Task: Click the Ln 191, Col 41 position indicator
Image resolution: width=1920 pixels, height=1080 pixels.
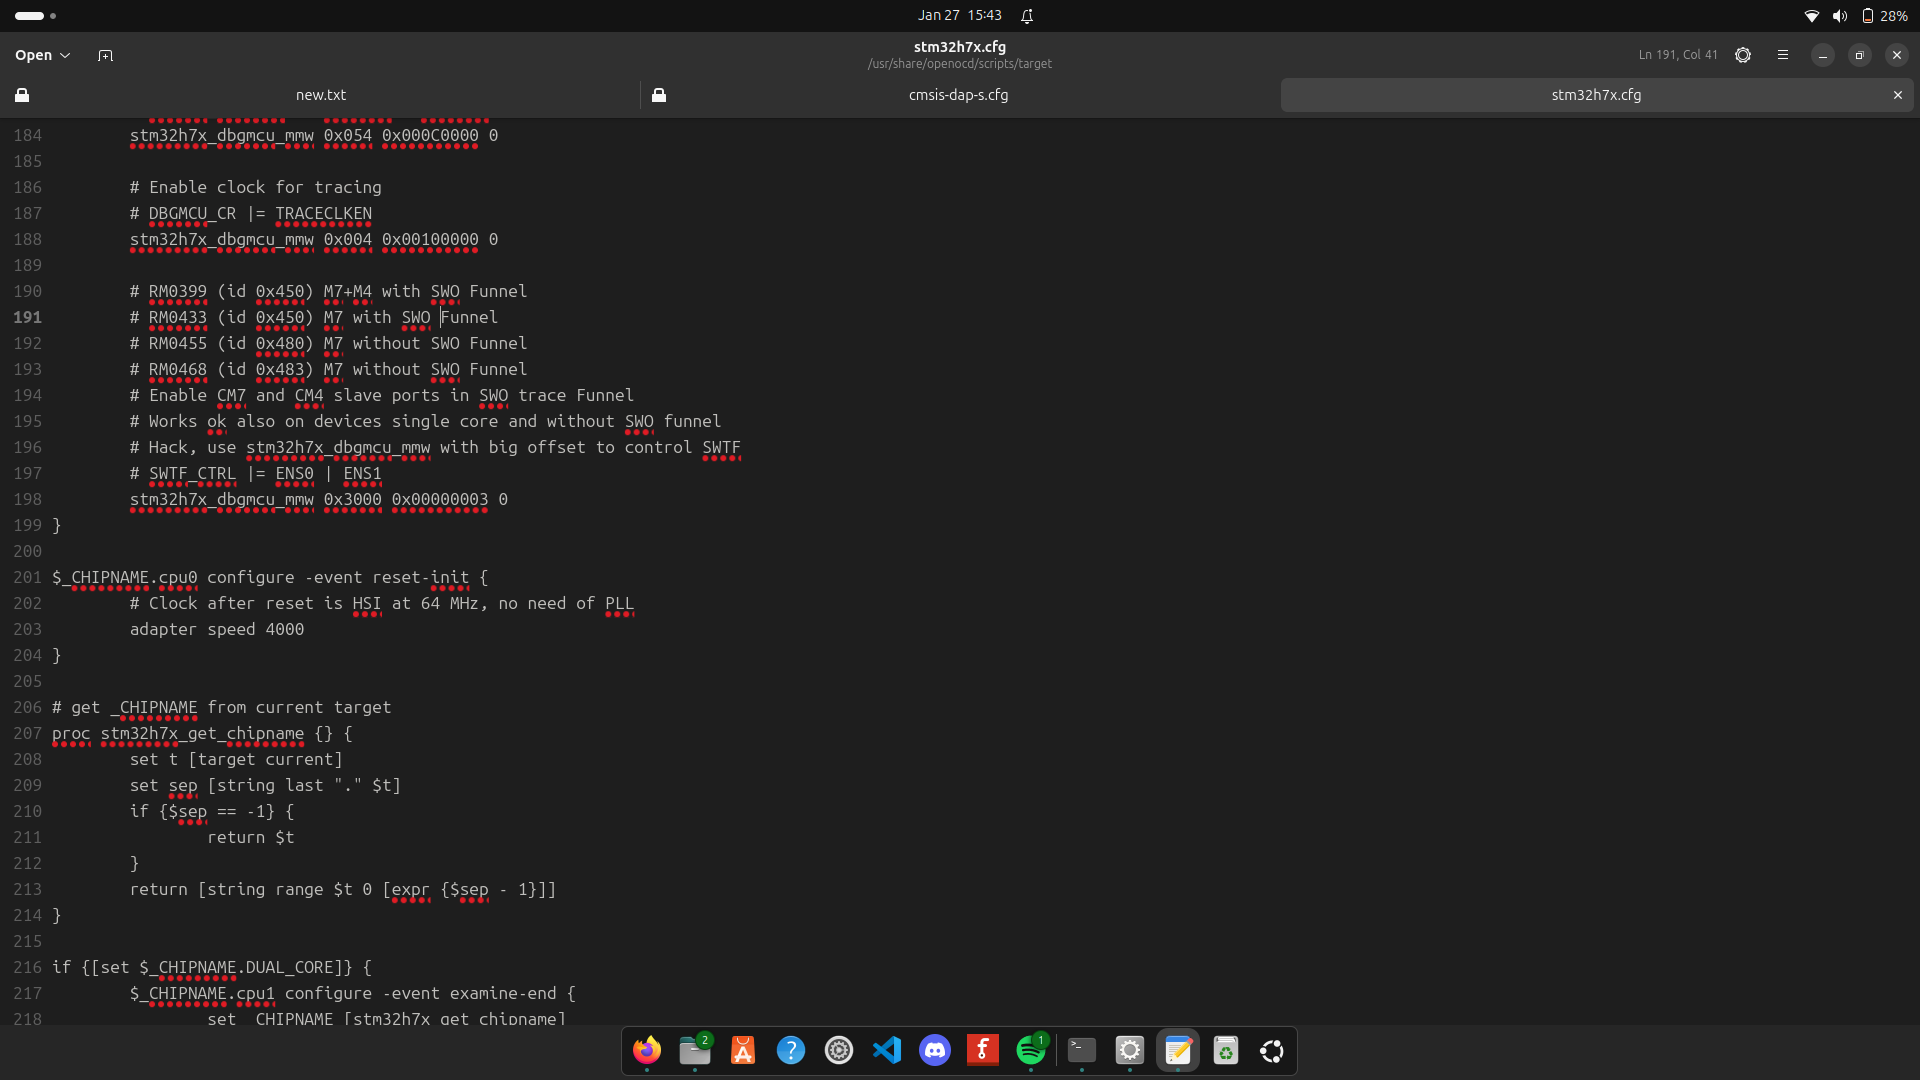Action: pyautogui.click(x=1677, y=55)
